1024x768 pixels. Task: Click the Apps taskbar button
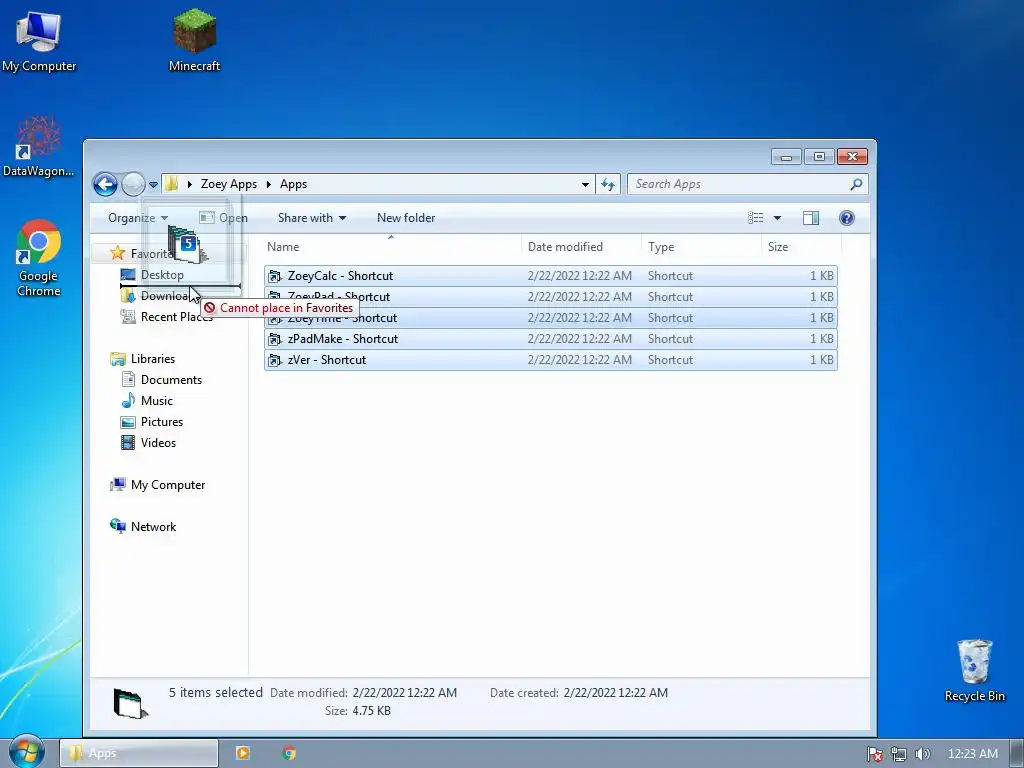click(x=139, y=753)
